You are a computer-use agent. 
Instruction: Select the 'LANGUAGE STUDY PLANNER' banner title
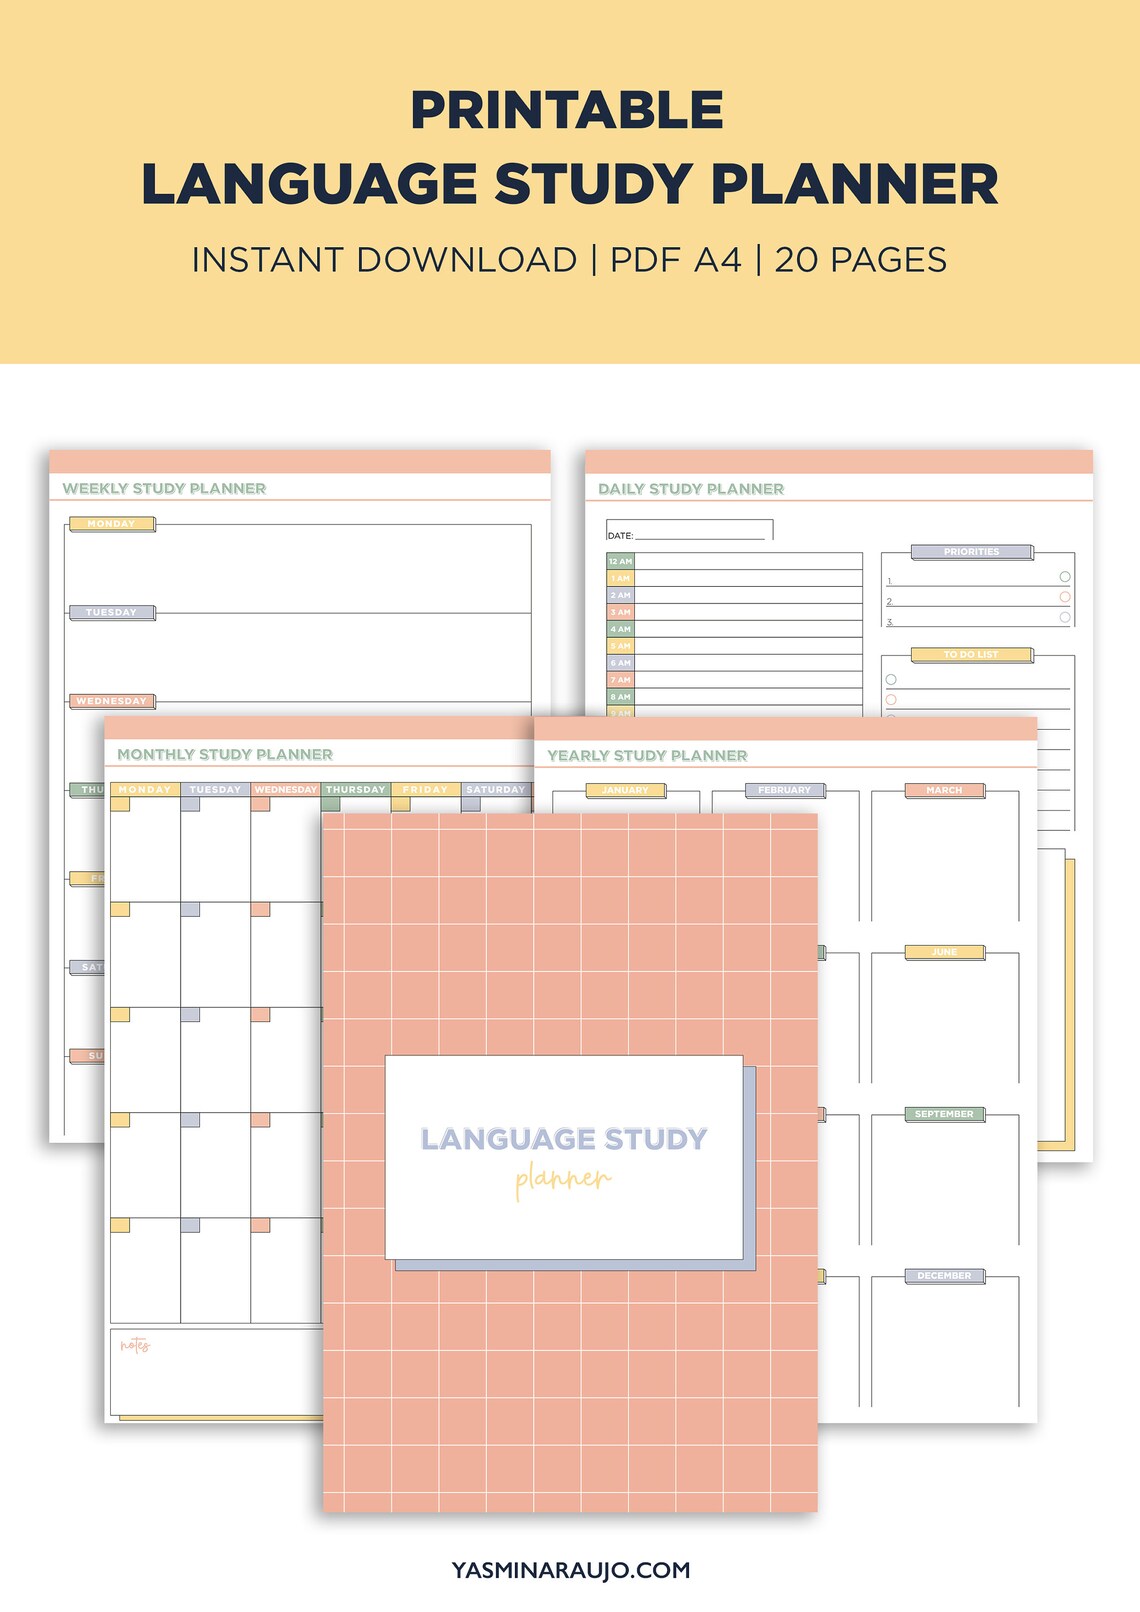pyautogui.click(x=570, y=184)
